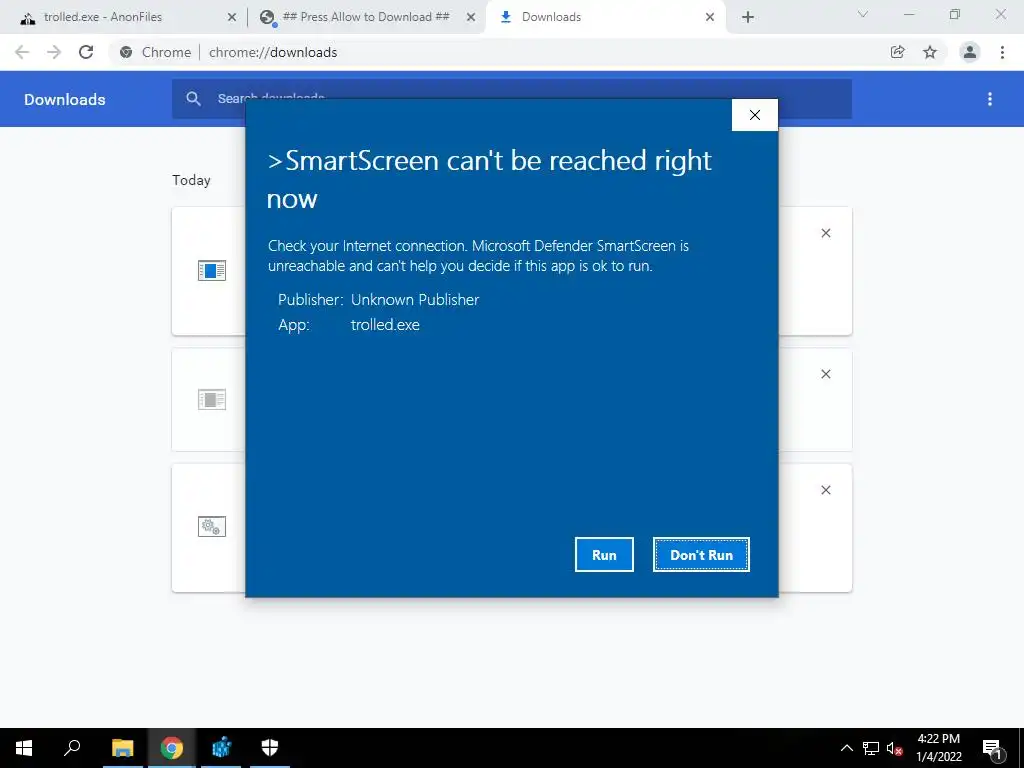The width and height of the screenshot is (1024, 768).
Task: Click the search downloads magnifier icon
Action: 193,99
